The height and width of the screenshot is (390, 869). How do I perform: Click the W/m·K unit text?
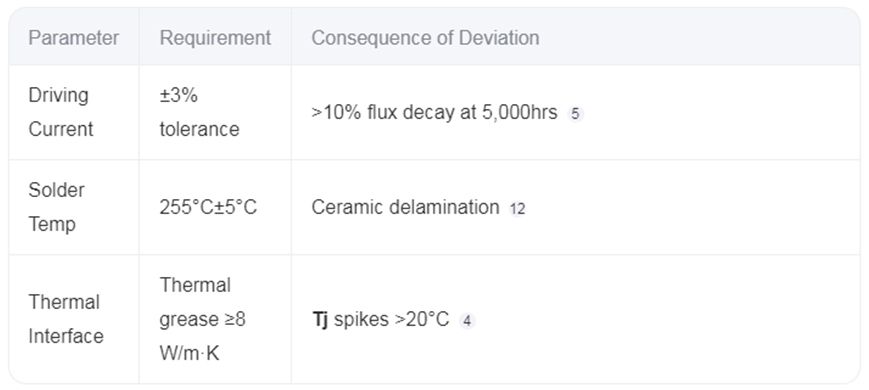click(189, 353)
